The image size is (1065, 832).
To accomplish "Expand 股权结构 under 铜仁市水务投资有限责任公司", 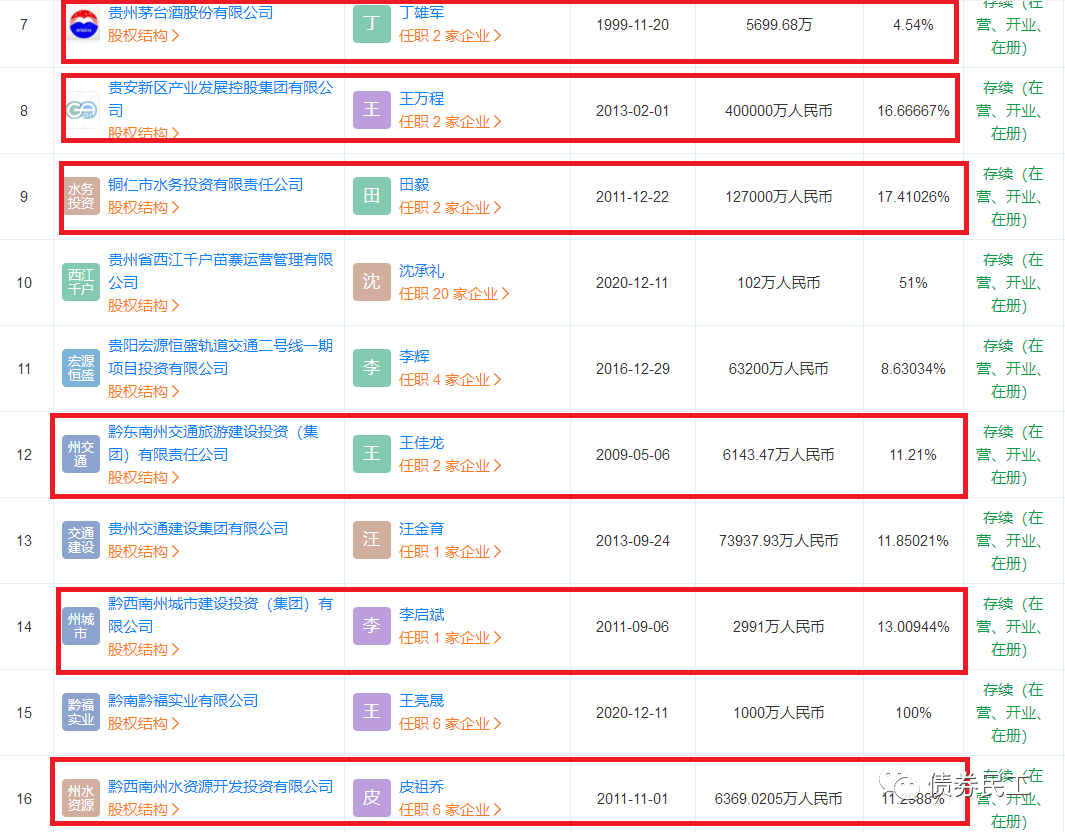I will pyautogui.click(x=143, y=208).
